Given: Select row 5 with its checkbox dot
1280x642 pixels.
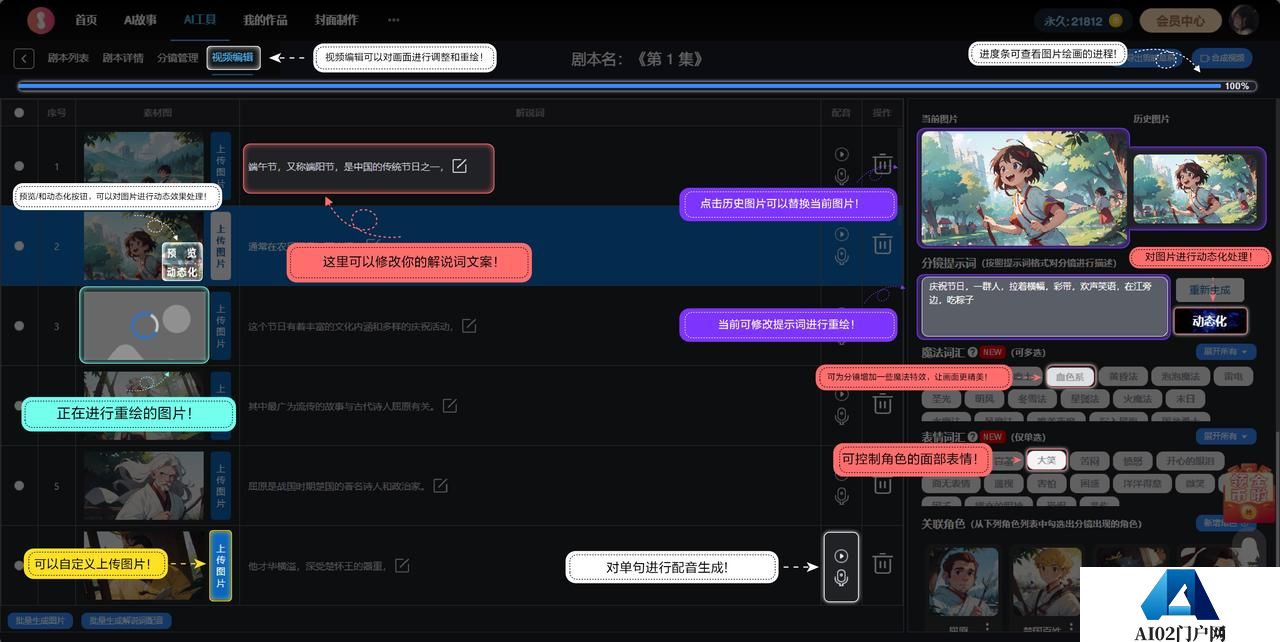Looking at the screenshot, I should point(19,486).
